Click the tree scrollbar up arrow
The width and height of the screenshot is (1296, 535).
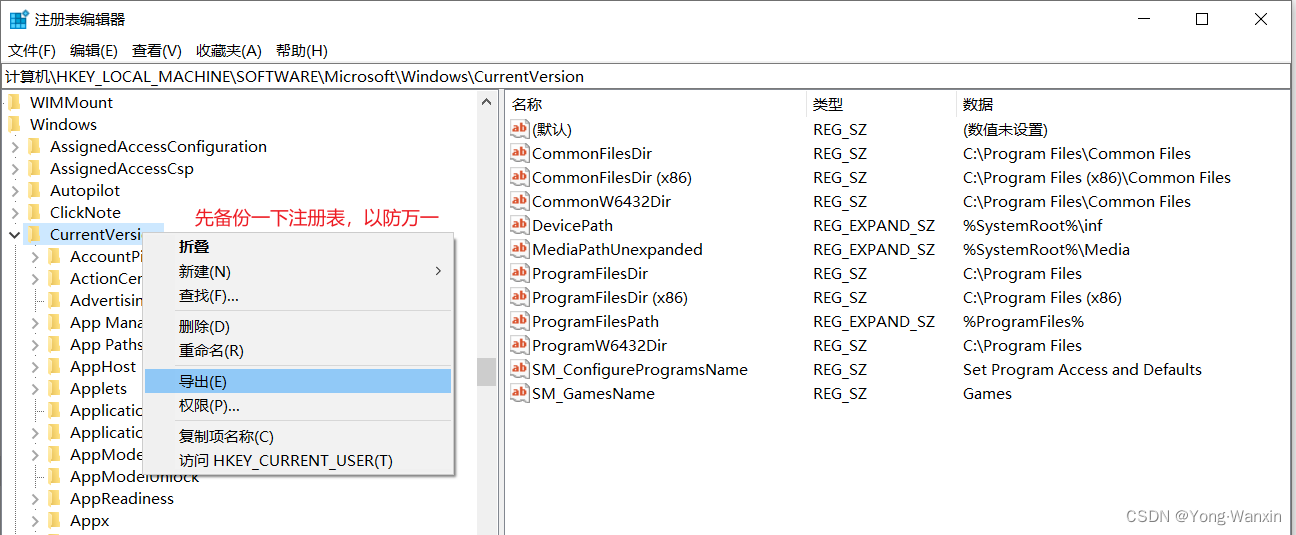click(486, 102)
